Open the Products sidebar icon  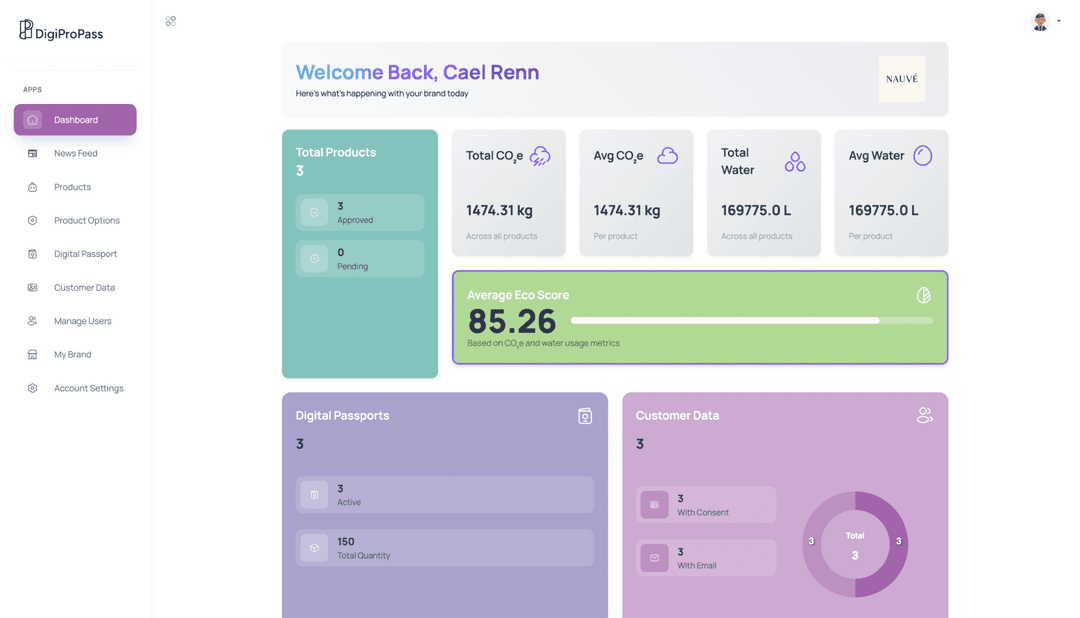pos(32,186)
